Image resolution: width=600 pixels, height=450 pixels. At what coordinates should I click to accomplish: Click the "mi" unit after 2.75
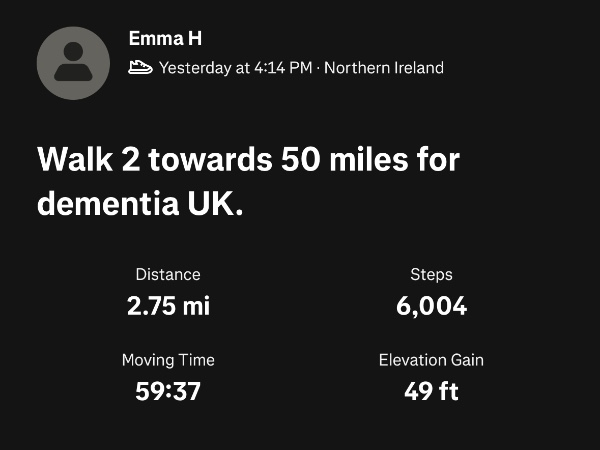click(x=196, y=306)
